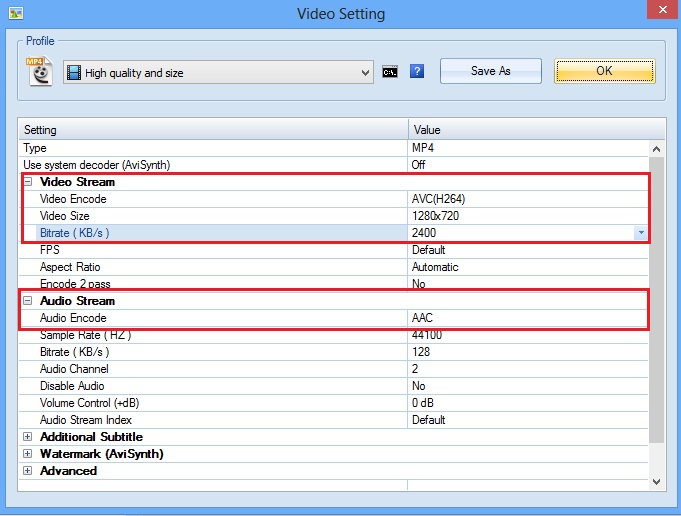Expand the Additional Subtitle section
The image size is (681, 516).
click(x=28, y=437)
